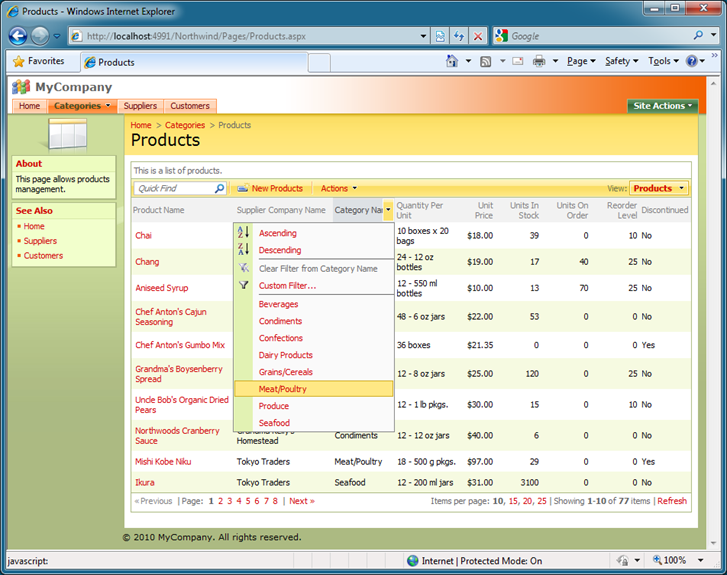The image size is (727, 575).
Task: Click the RSS feeds icon
Action: (486, 61)
